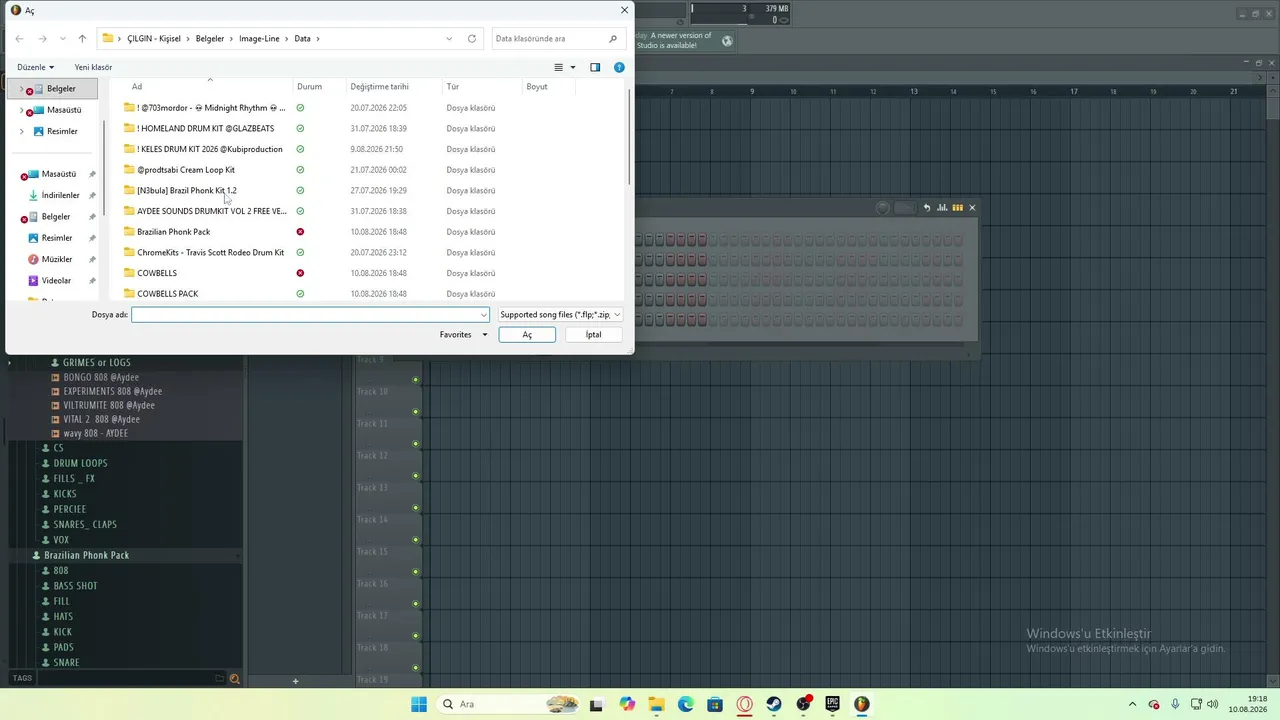
Task: Open Task View on the taskbar
Action: point(597,704)
